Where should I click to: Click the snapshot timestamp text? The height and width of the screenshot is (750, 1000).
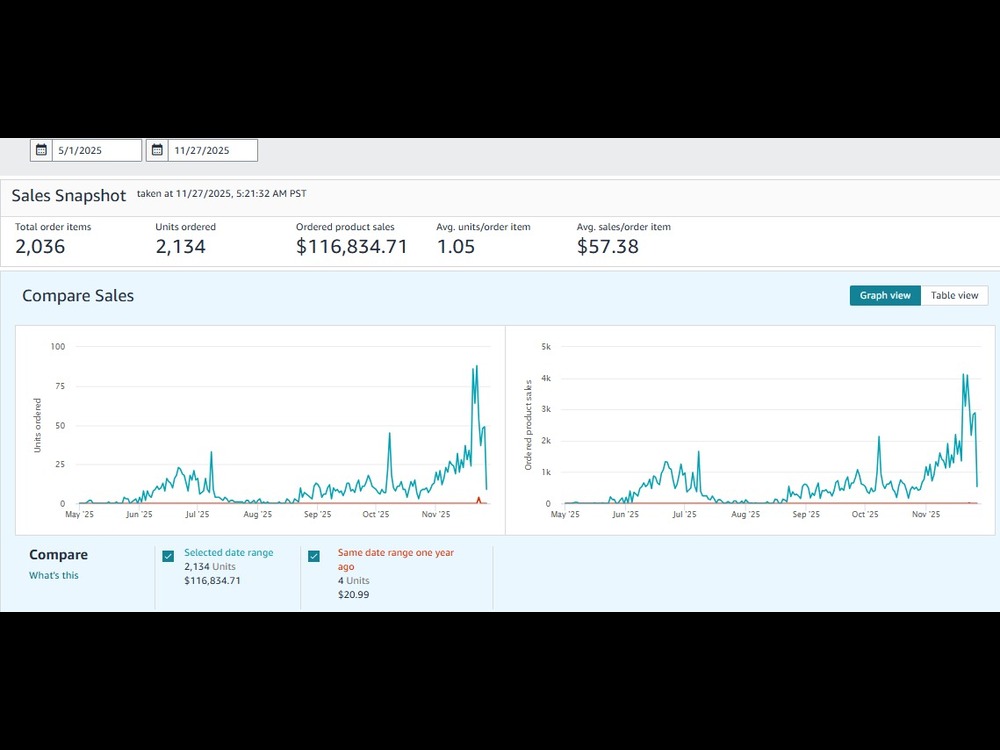(x=221, y=193)
